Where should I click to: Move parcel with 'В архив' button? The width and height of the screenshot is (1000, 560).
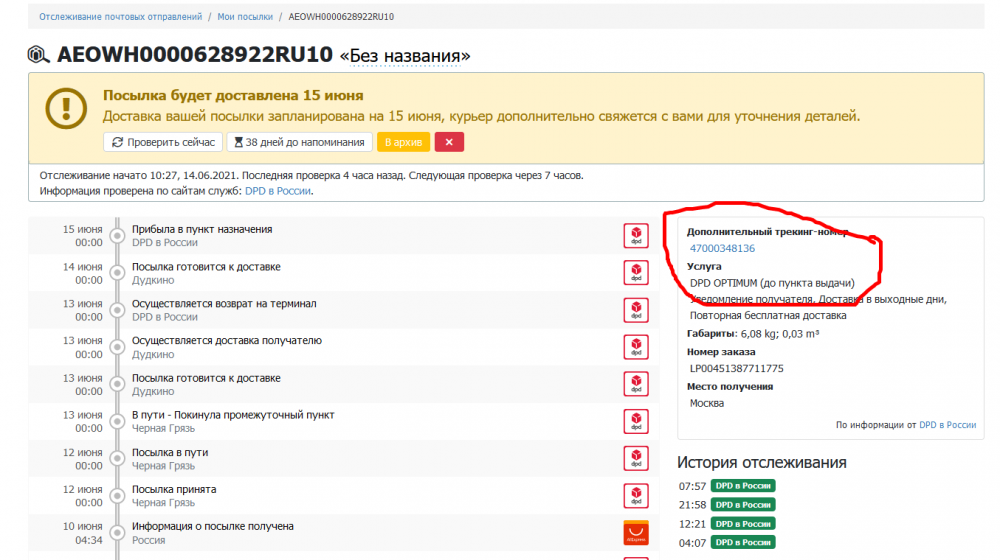(403, 142)
